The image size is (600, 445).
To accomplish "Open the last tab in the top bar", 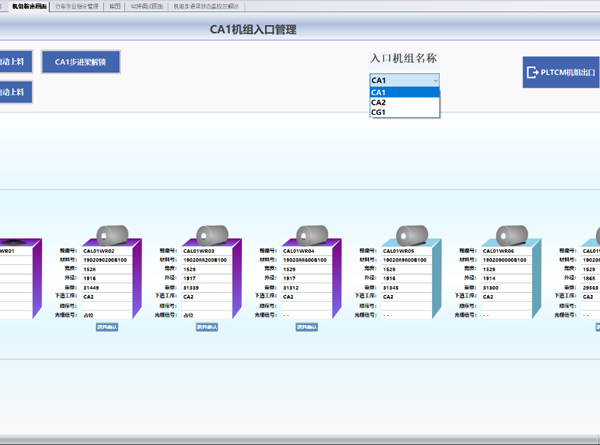I will [206, 6].
